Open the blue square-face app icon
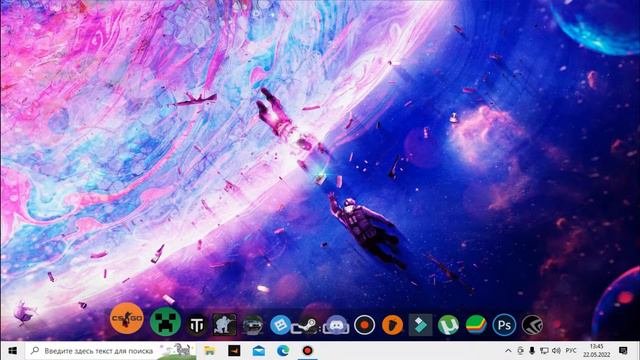Screen dimensions: 640x360 click(280, 325)
